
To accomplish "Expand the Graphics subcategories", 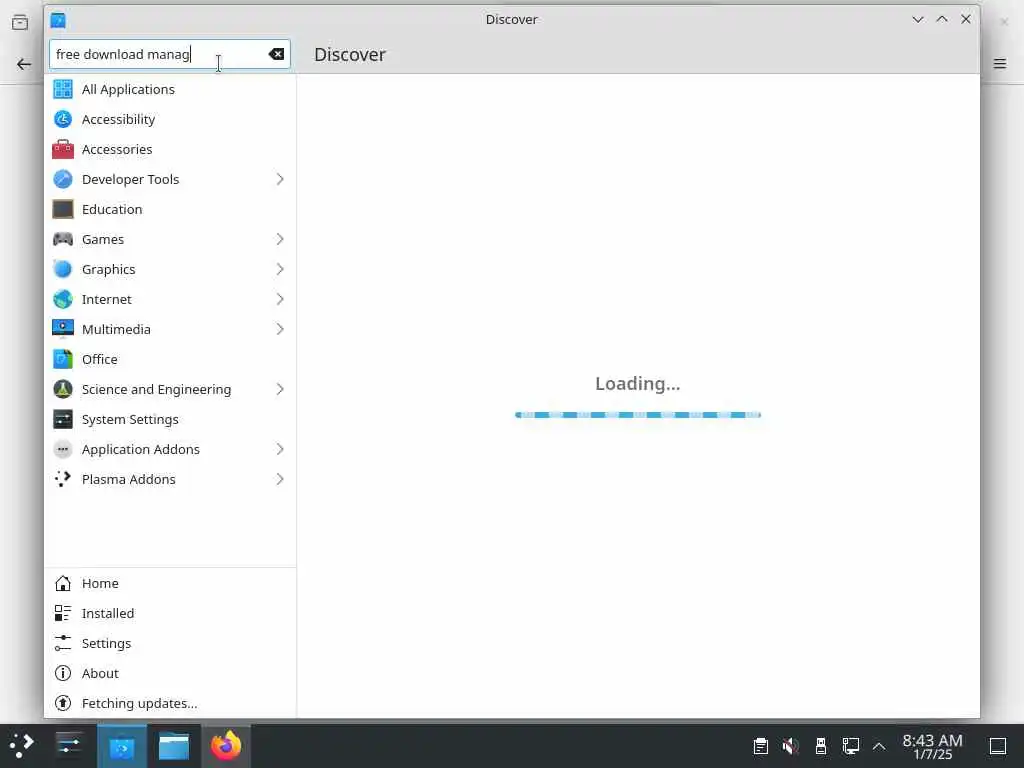I will tap(280, 269).
